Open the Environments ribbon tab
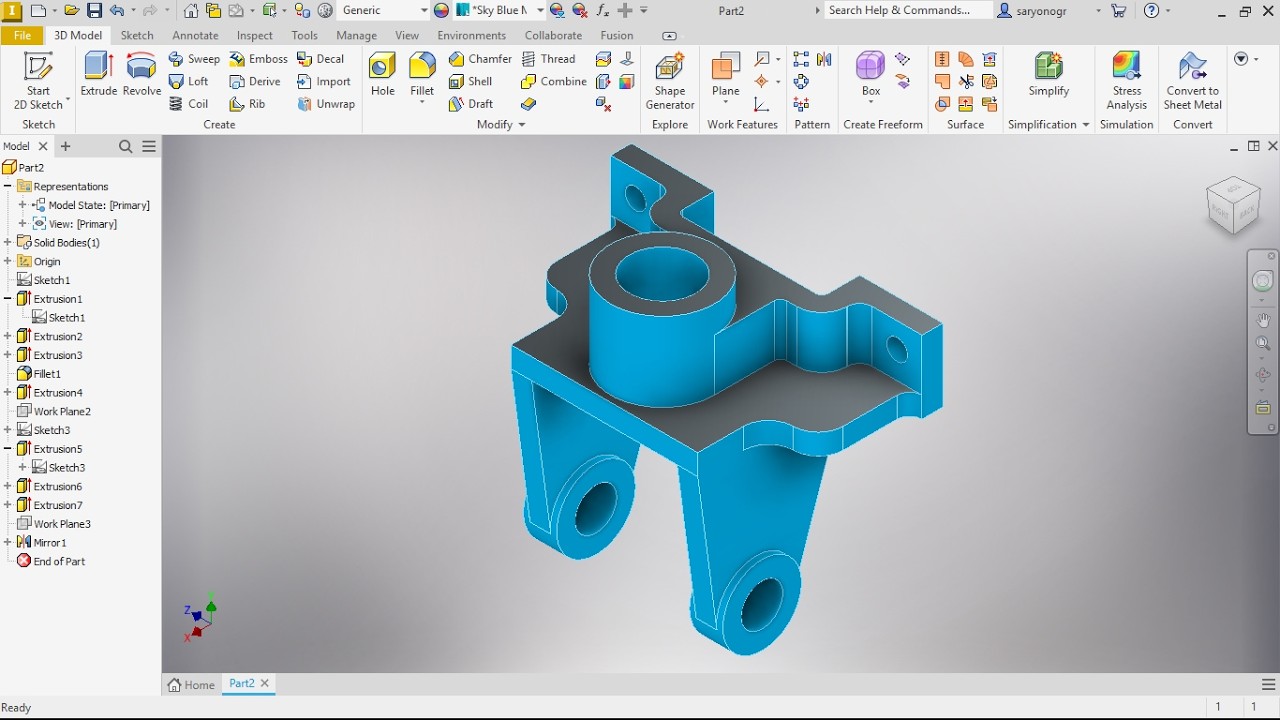The height and width of the screenshot is (720, 1280). click(472, 35)
